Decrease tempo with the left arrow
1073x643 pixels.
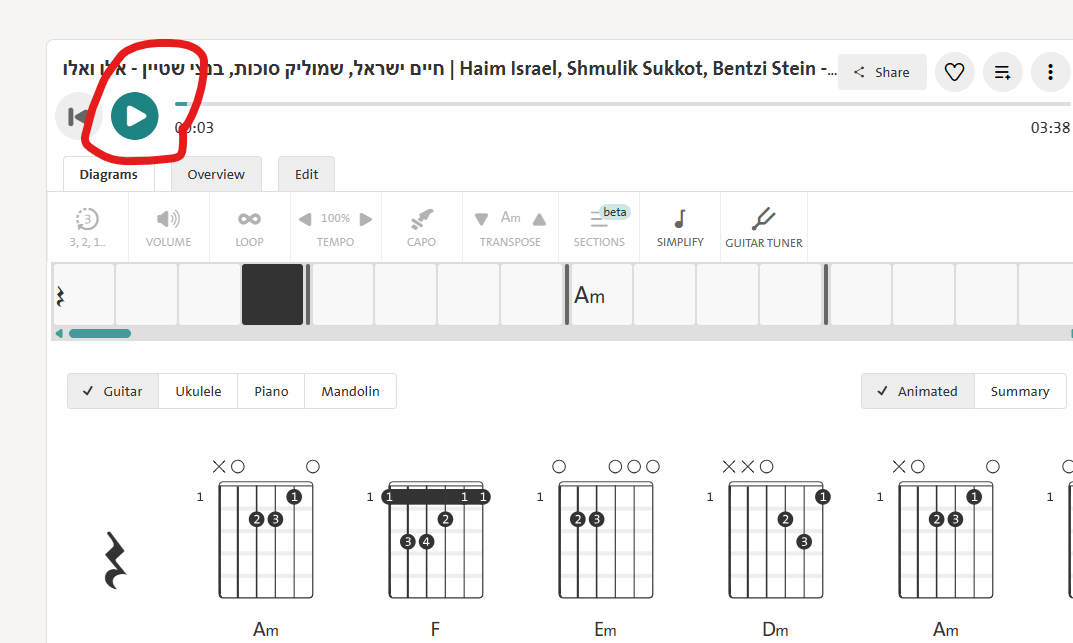pos(305,219)
